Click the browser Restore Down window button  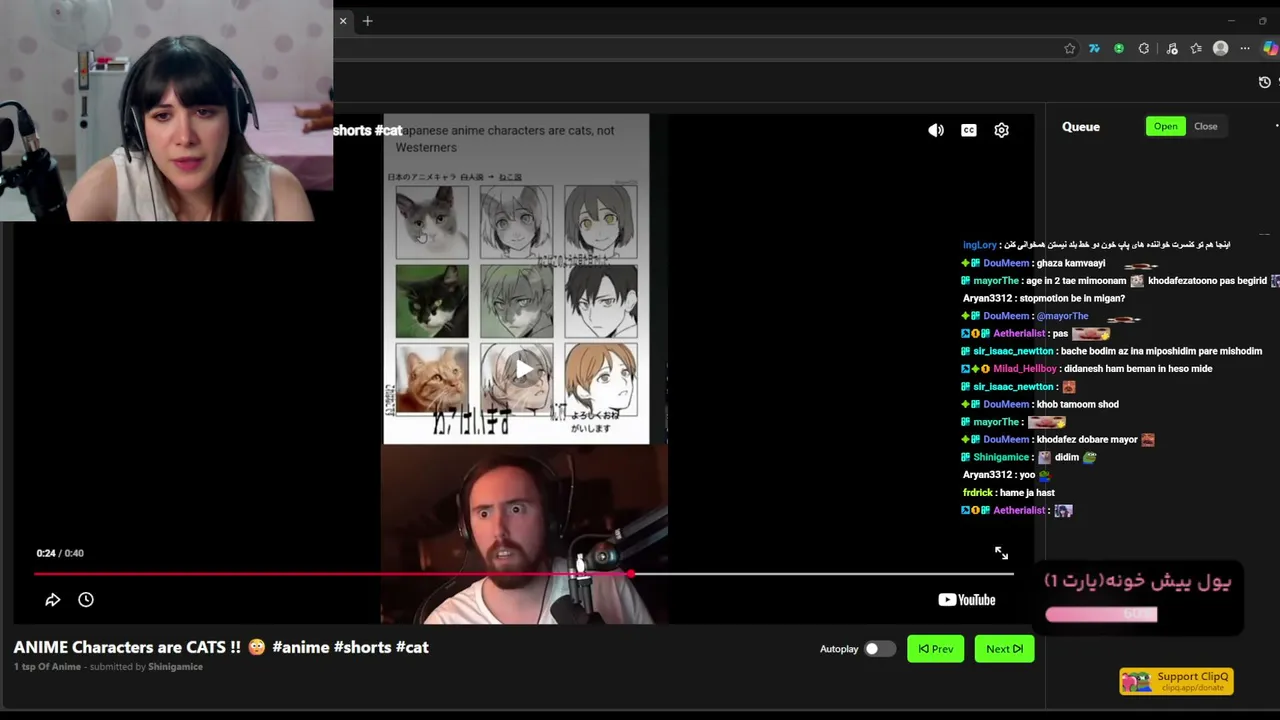[x=1262, y=21]
